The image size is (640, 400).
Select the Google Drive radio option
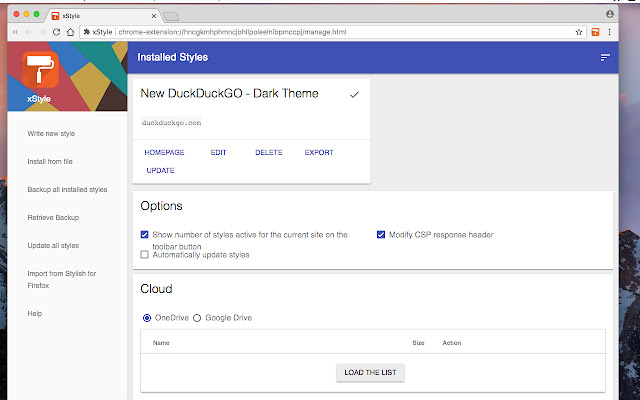[x=197, y=318]
